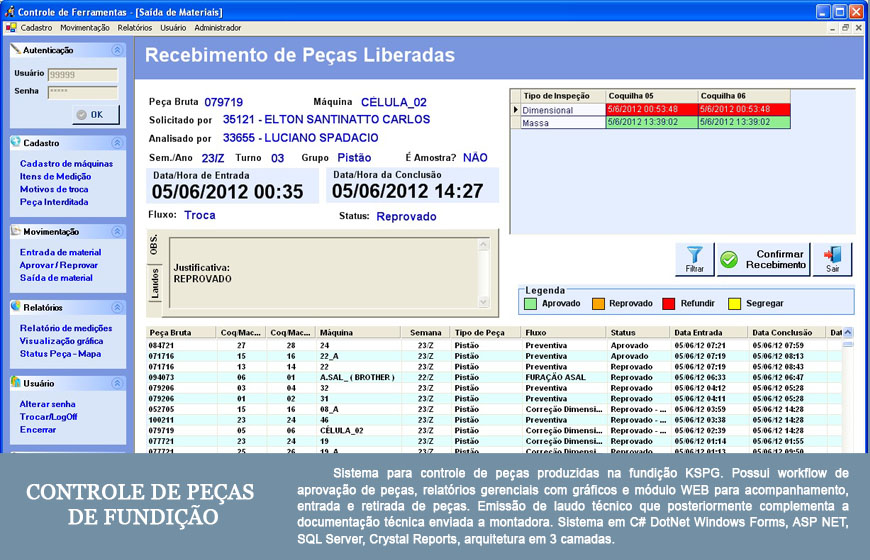The height and width of the screenshot is (560, 870).
Task: Open Aprovar / Reprovar link
Action: [59, 265]
